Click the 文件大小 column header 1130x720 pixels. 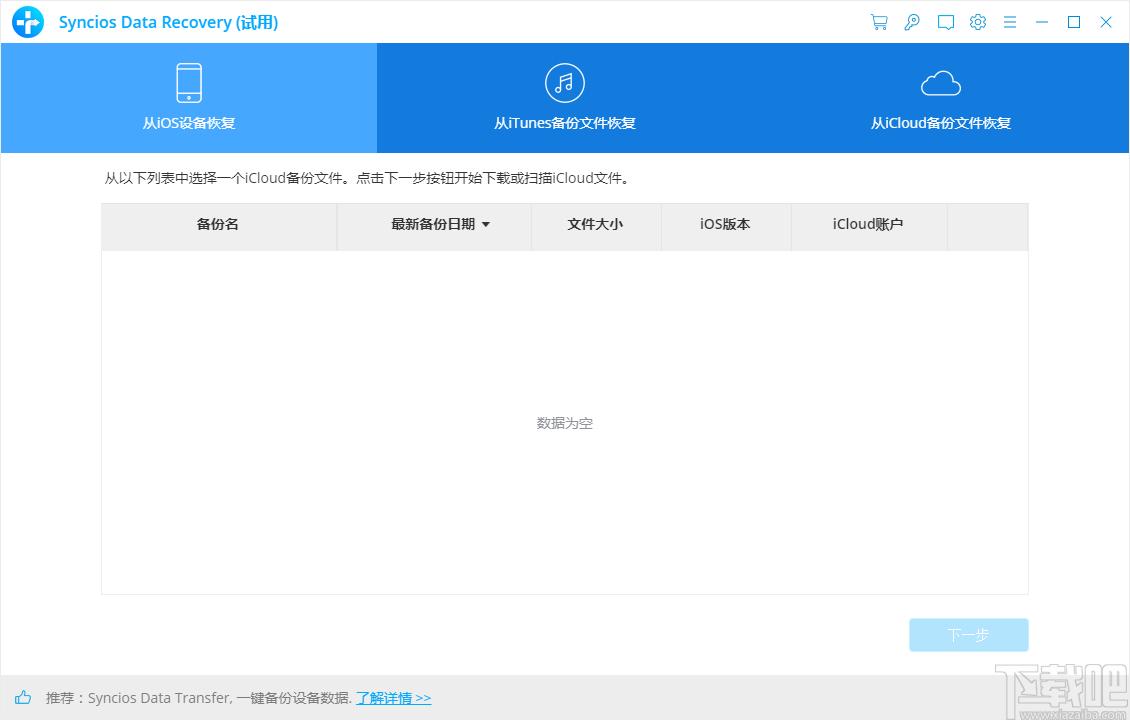(x=595, y=227)
